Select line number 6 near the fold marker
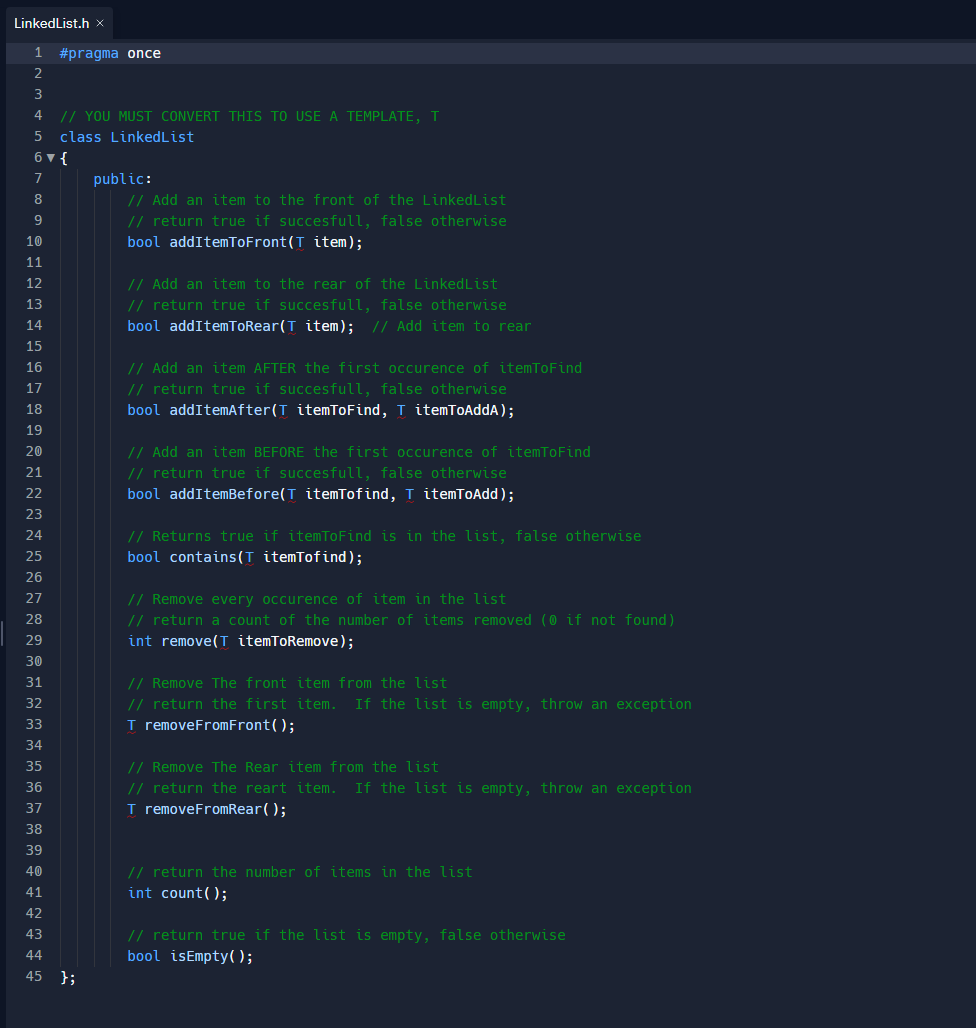This screenshot has width=976, height=1028. point(34,157)
